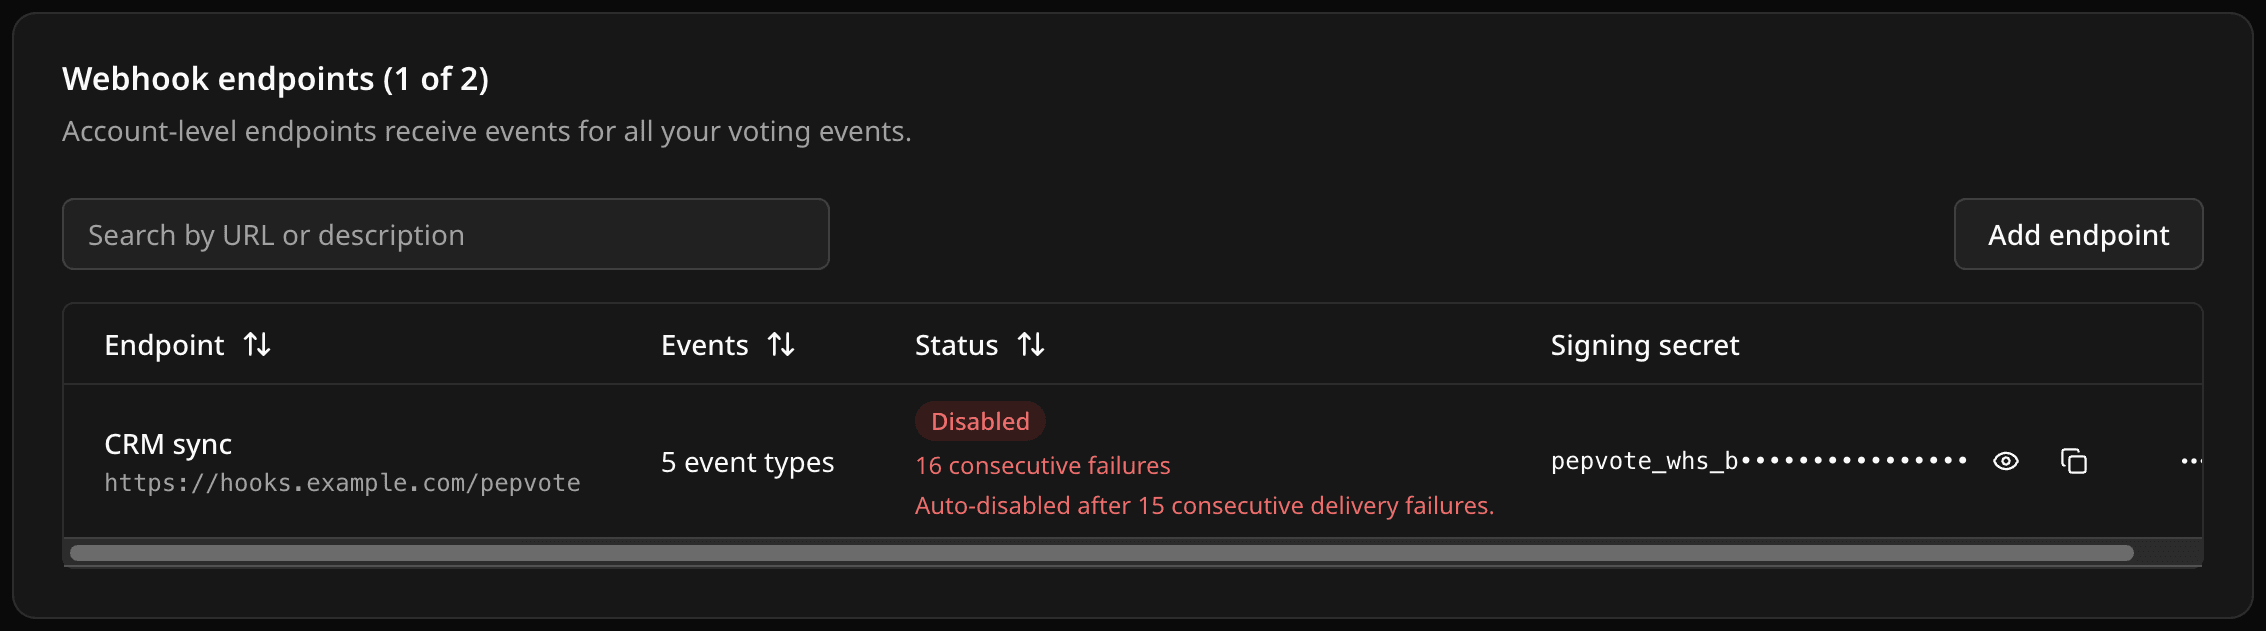This screenshot has width=2266, height=631.
Task: Click the red Disabled status badge
Action: (980, 421)
